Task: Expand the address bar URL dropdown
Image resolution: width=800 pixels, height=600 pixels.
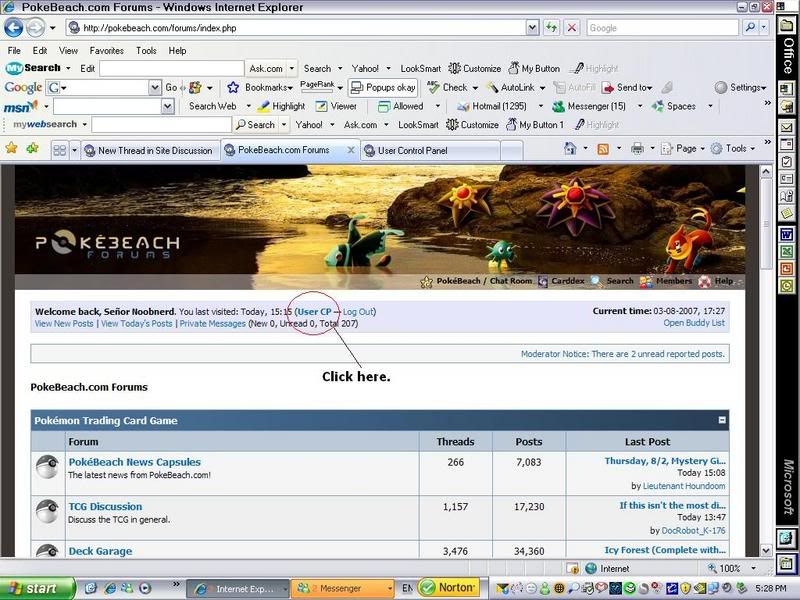Action: pos(532,28)
